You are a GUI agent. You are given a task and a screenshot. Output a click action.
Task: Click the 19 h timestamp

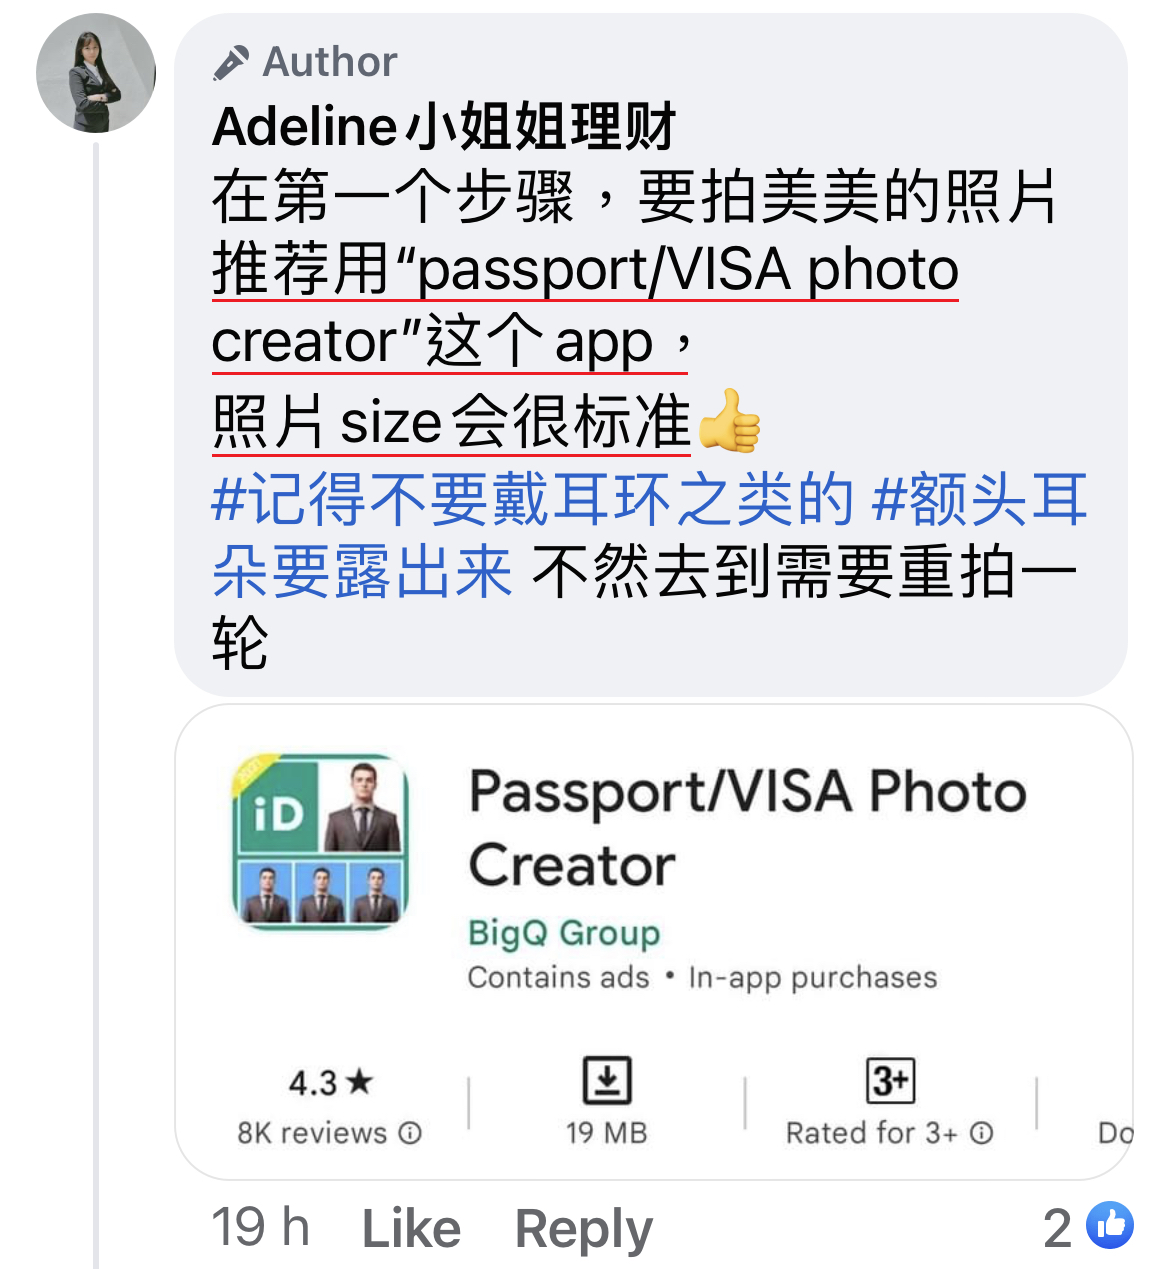[x=261, y=1227]
